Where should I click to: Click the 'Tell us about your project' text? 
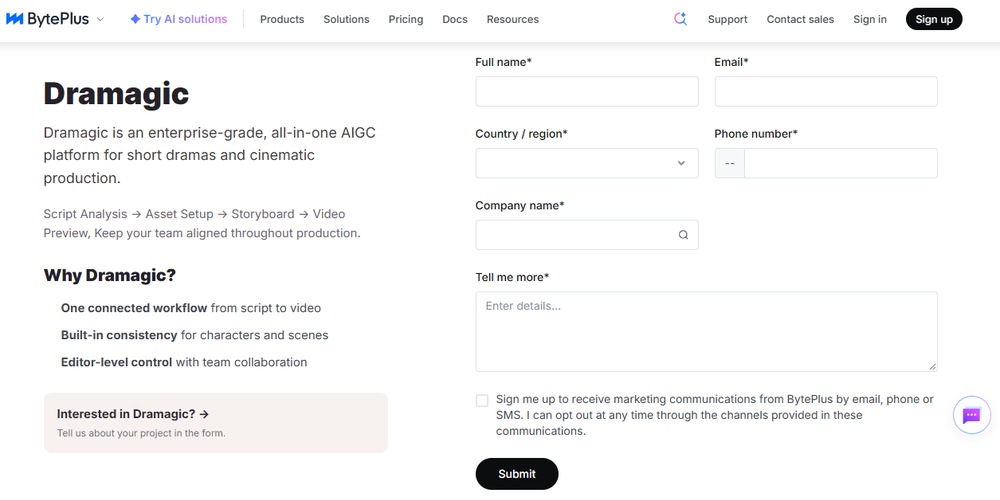pos(142,433)
